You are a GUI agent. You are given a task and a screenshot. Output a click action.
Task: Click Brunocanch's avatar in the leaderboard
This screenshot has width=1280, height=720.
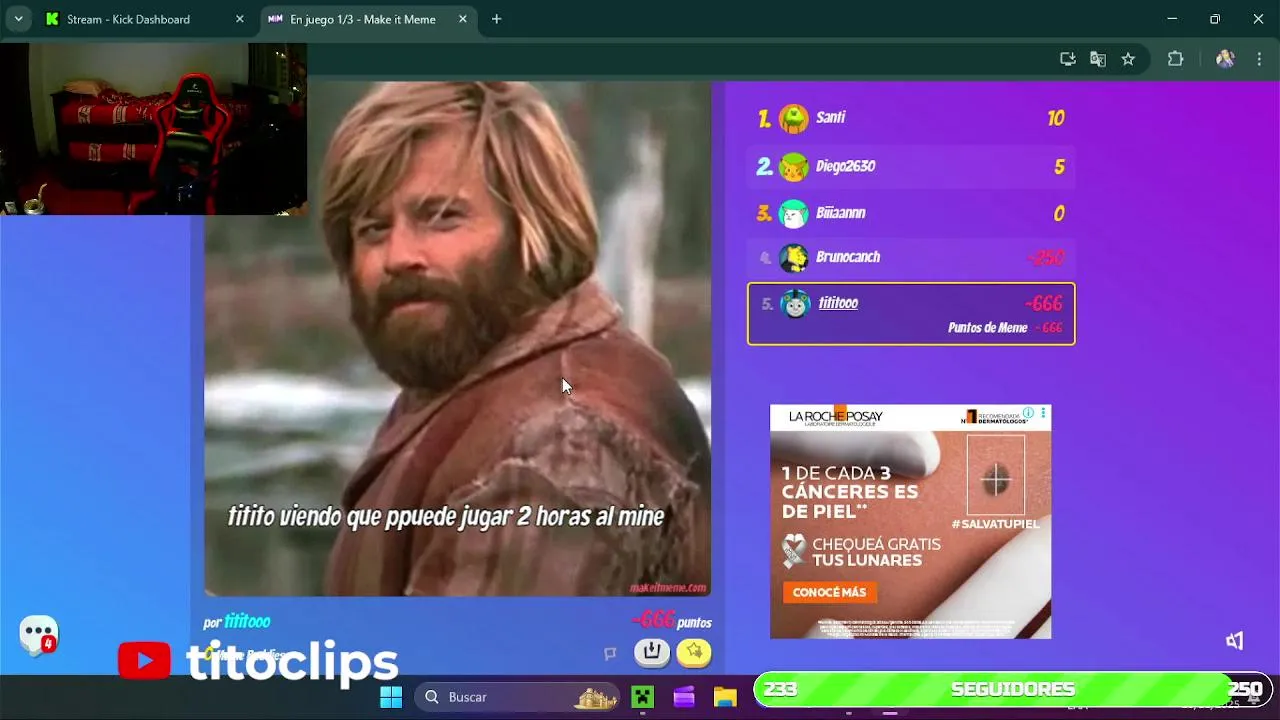pyautogui.click(x=794, y=258)
